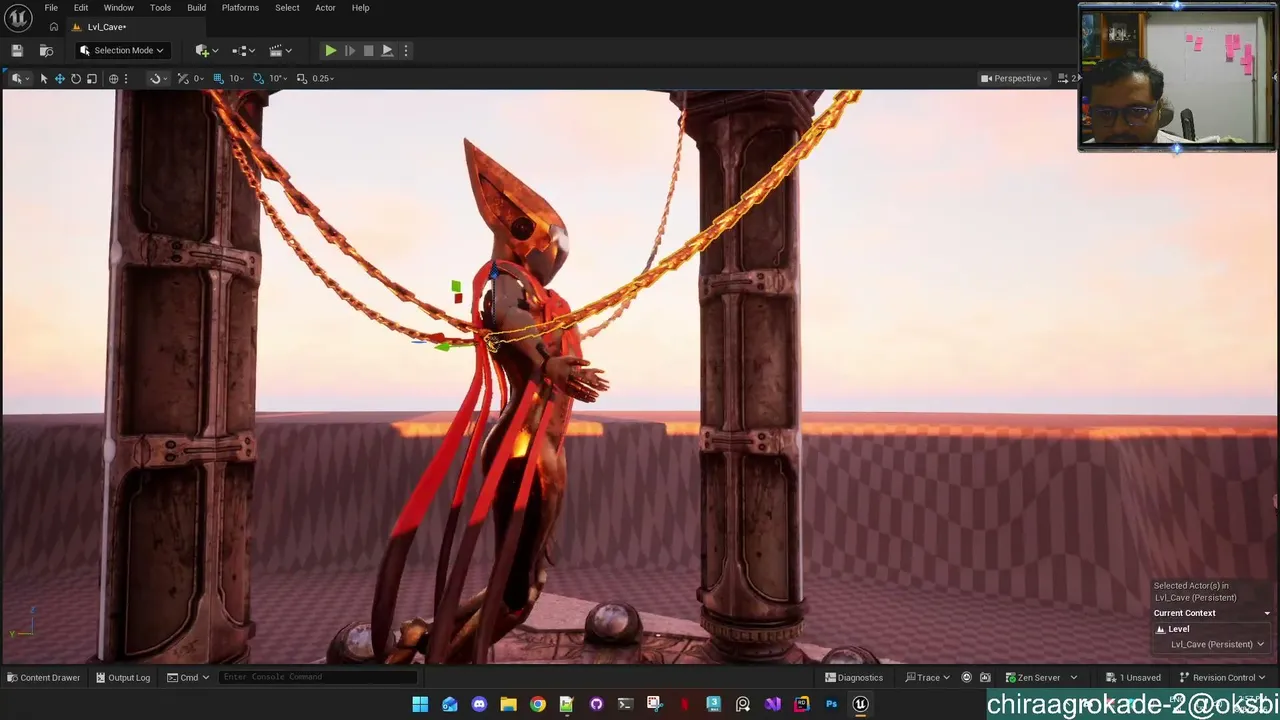Open Photoshop from the taskbar
Viewport: 1280px width, 720px height.
[x=831, y=704]
